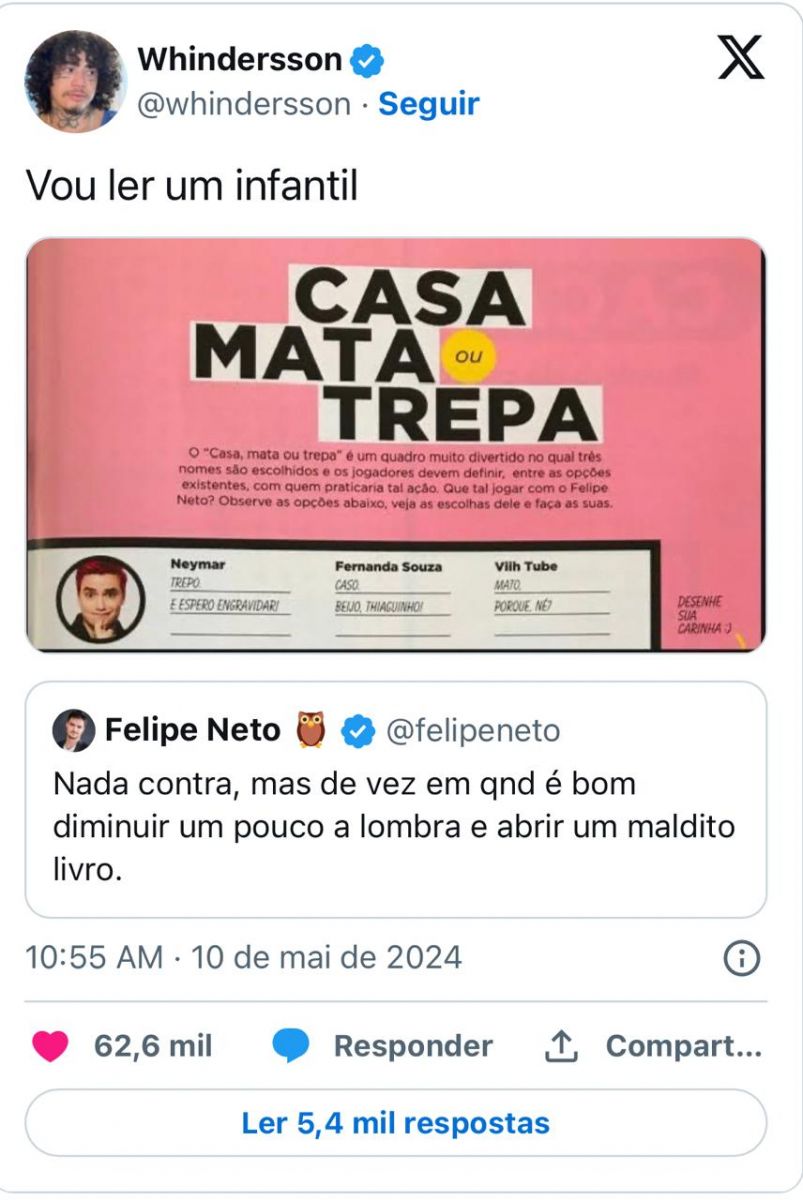Click the share upload arrow icon
The width and height of the screenshot is (803, 1200).
click(x=562, y=1046)
